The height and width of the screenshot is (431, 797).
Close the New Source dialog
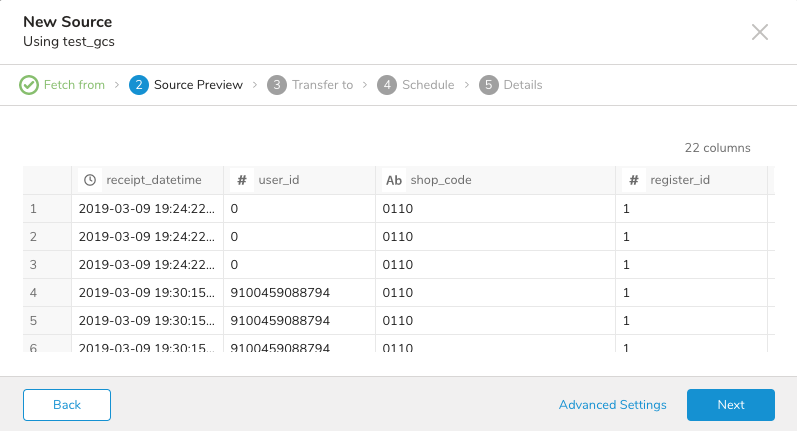click(x=760, y=32)
